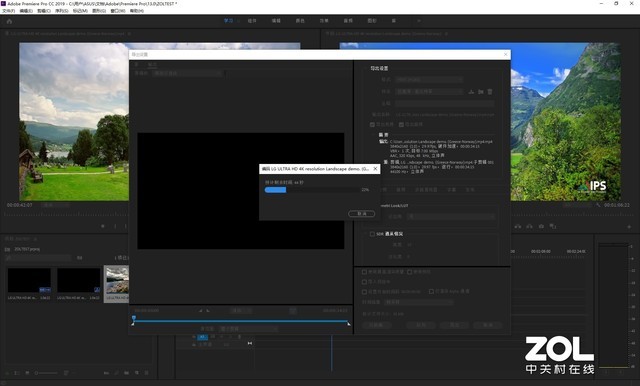This screenshot has width=640, height=386.
Task: Open the 文件(F) menu
Action: click(9, 11)
